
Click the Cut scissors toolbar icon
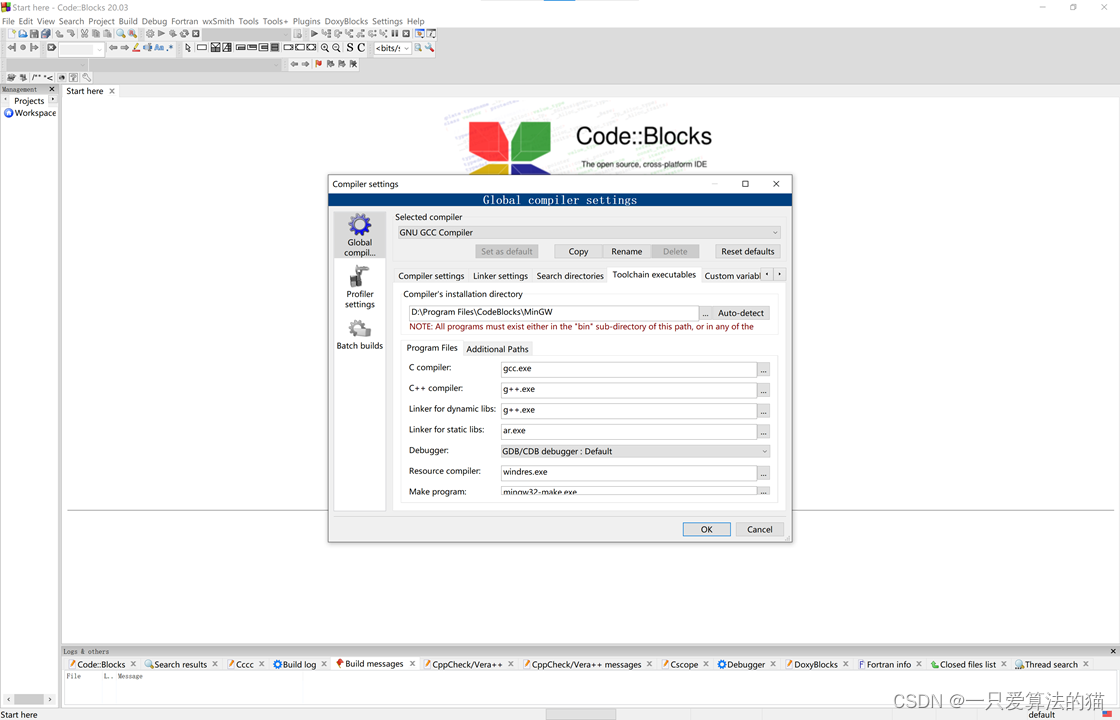[x=84, y=34]
